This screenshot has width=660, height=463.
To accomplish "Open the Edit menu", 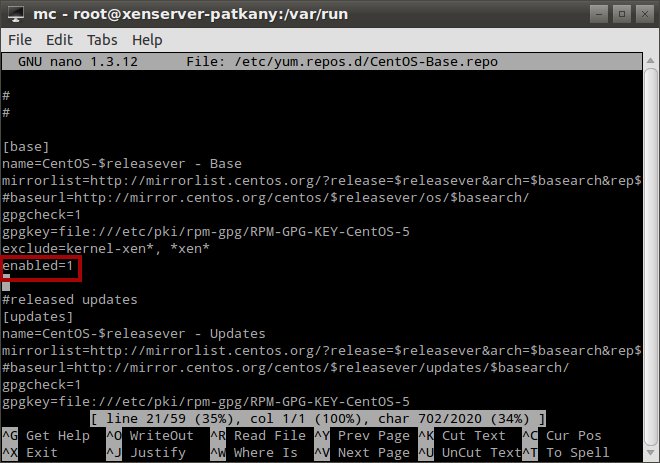I will 59,40.
